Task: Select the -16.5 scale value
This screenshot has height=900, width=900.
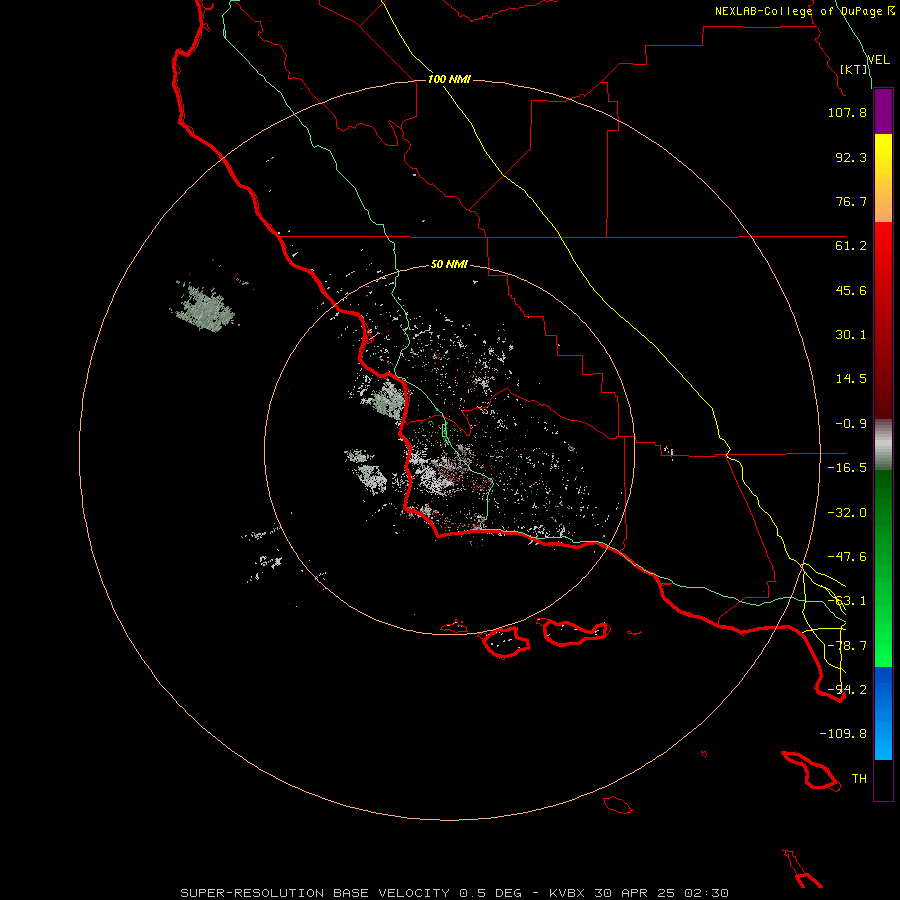Action: click(847, 468)
